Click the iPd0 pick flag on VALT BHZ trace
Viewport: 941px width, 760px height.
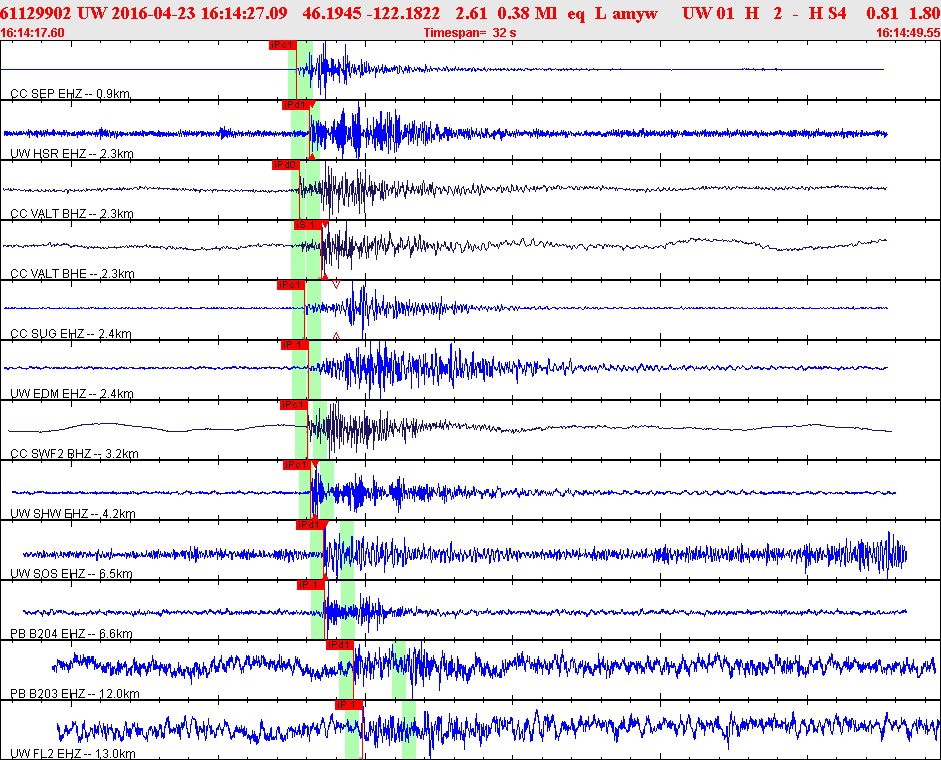(x=285, y=165)
